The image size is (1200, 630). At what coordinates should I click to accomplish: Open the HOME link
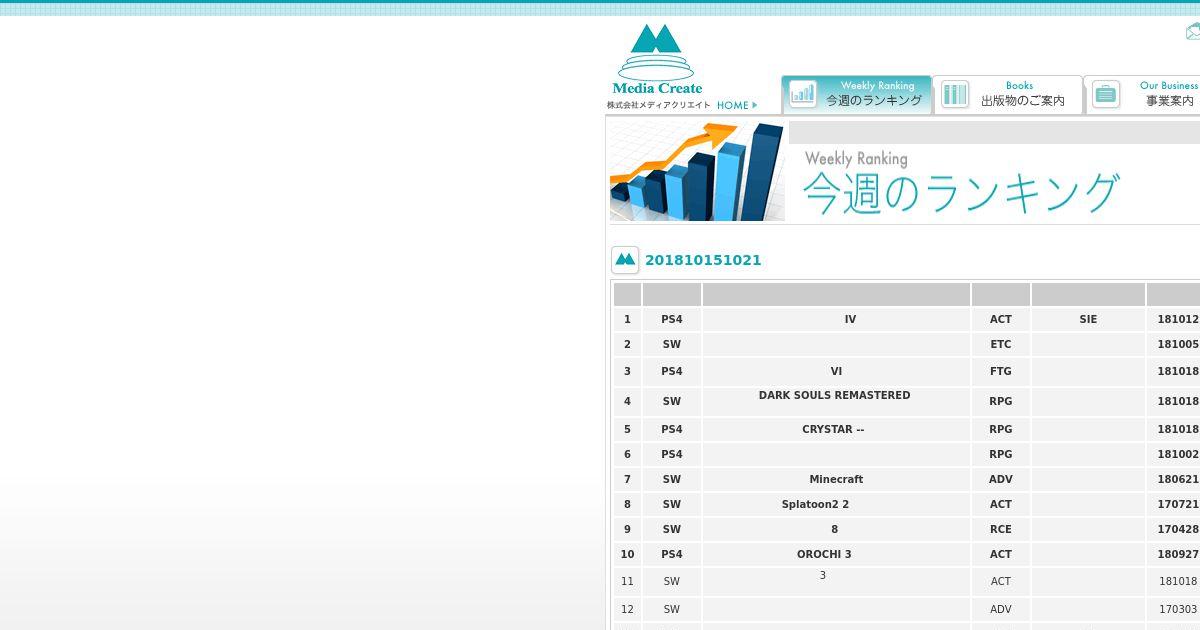(x=737, y=105)
